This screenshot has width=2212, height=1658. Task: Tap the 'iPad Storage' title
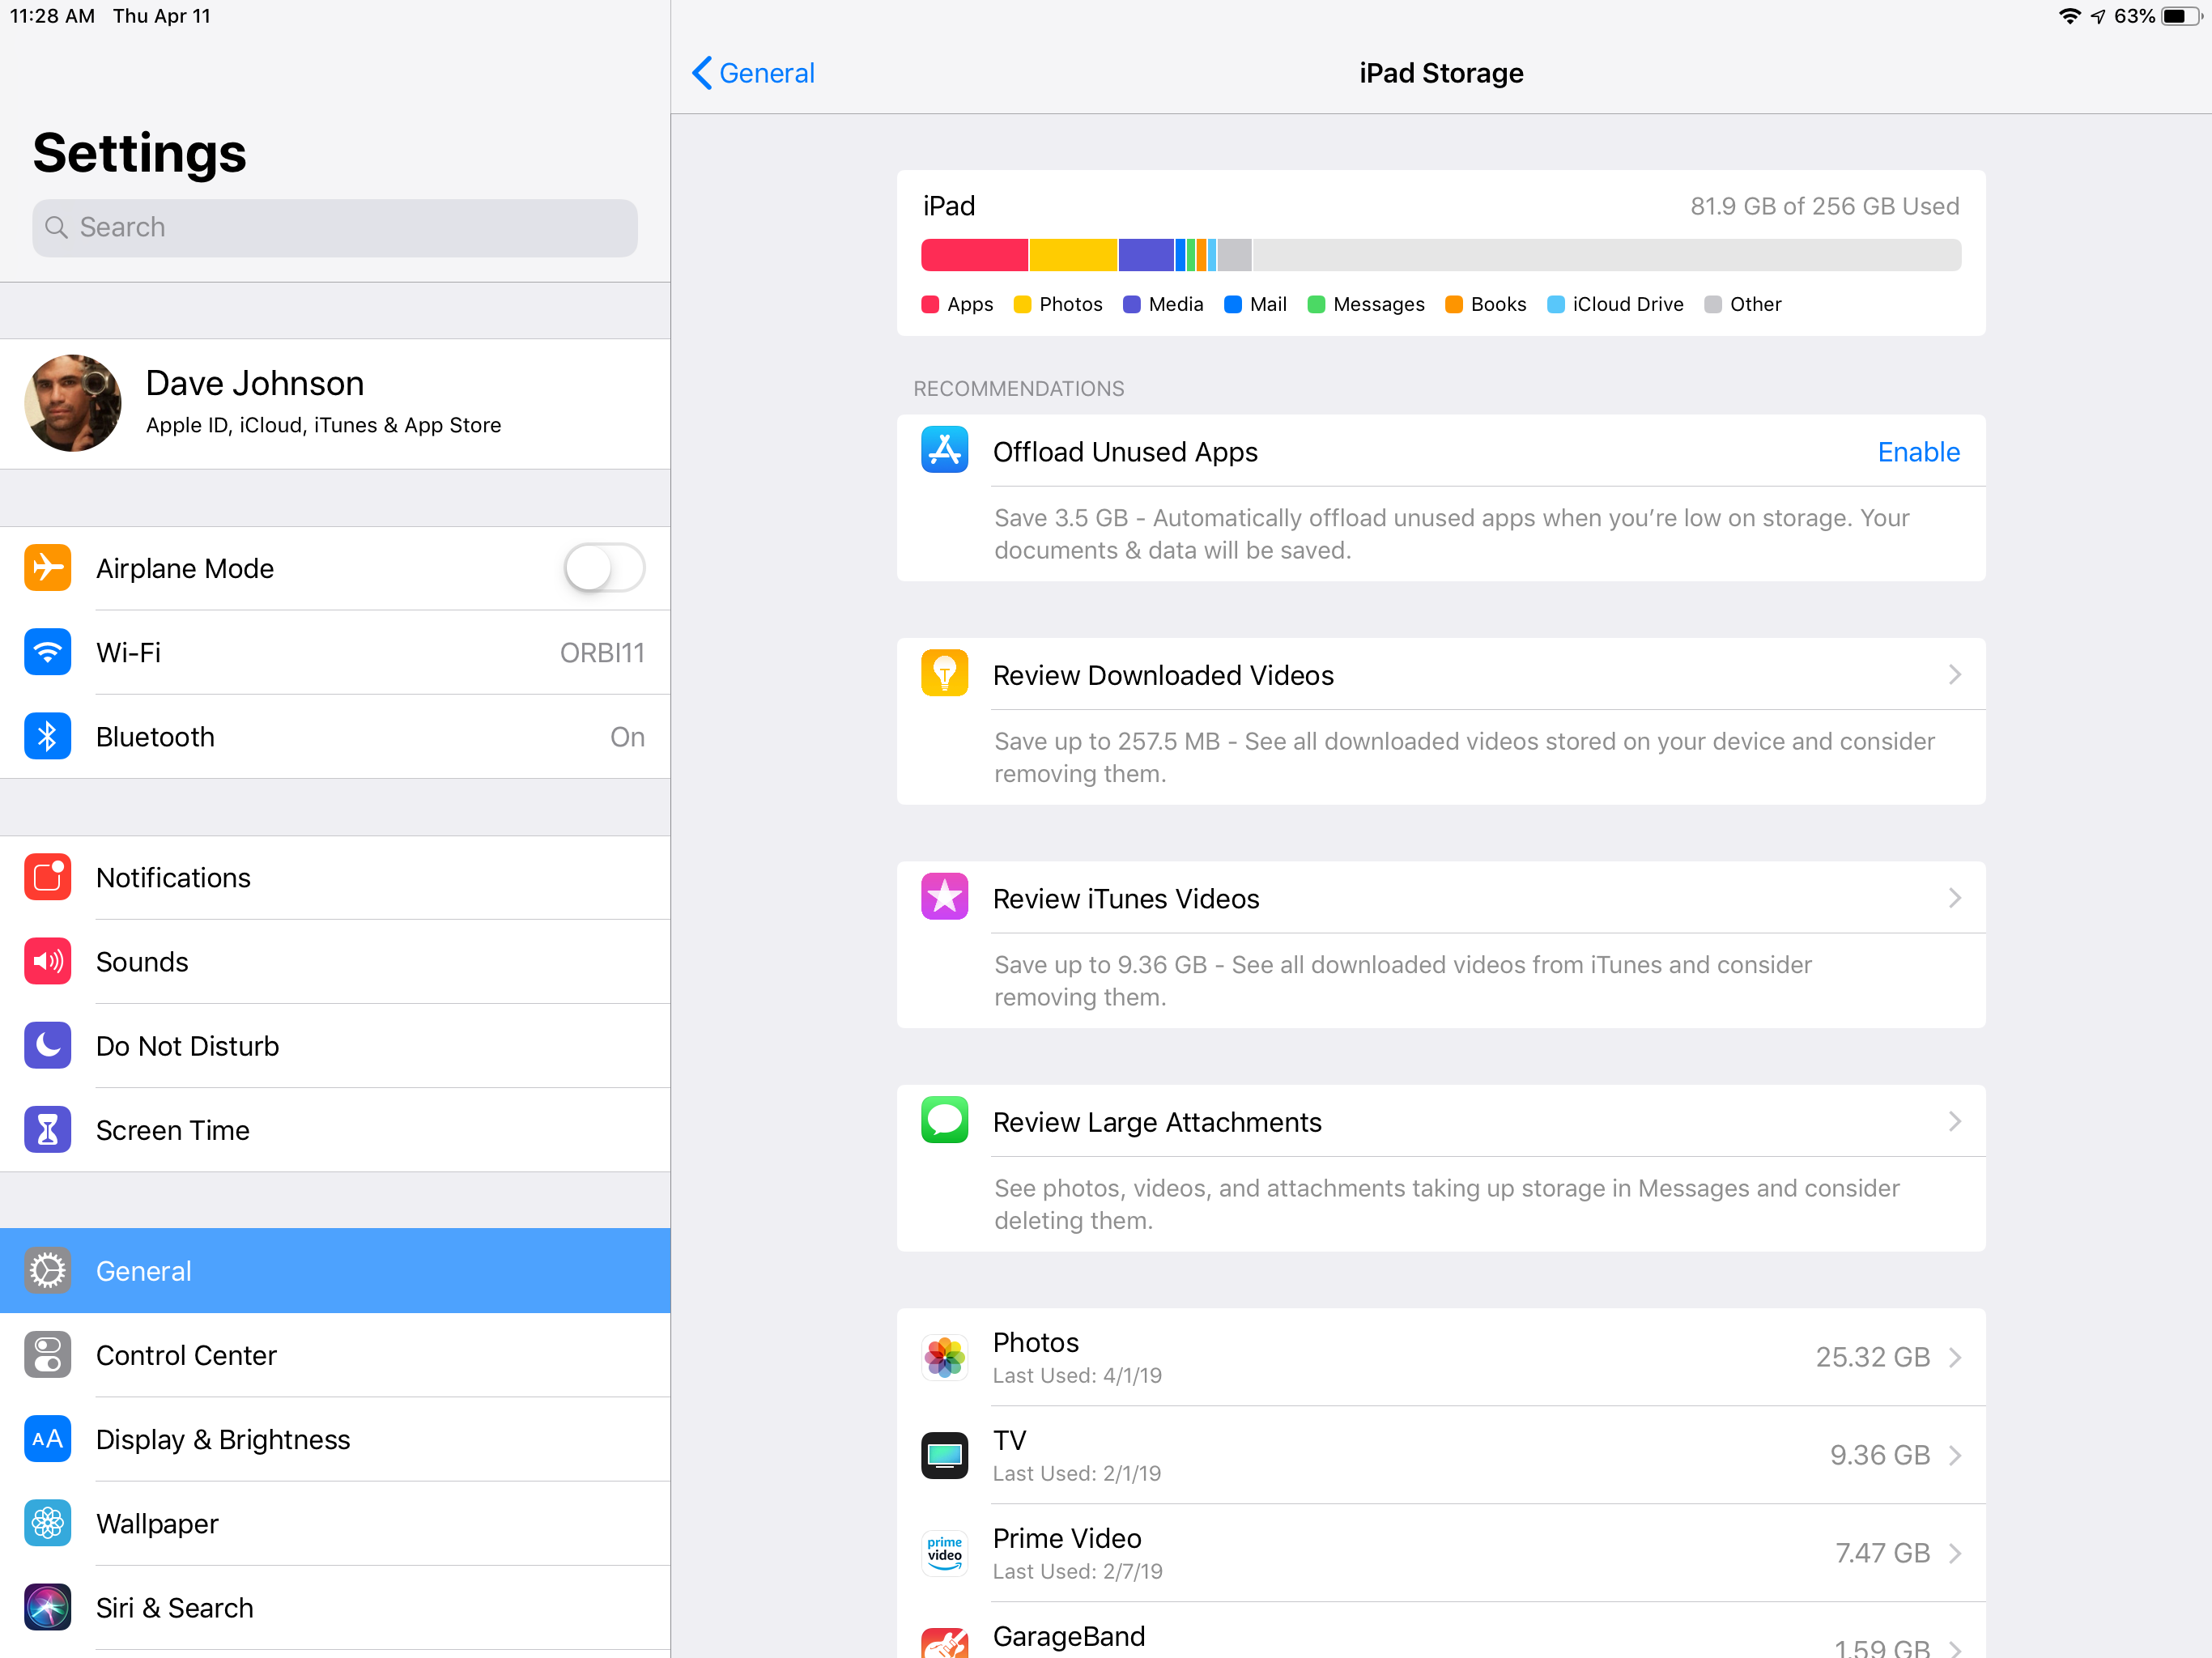(1441, 73)
